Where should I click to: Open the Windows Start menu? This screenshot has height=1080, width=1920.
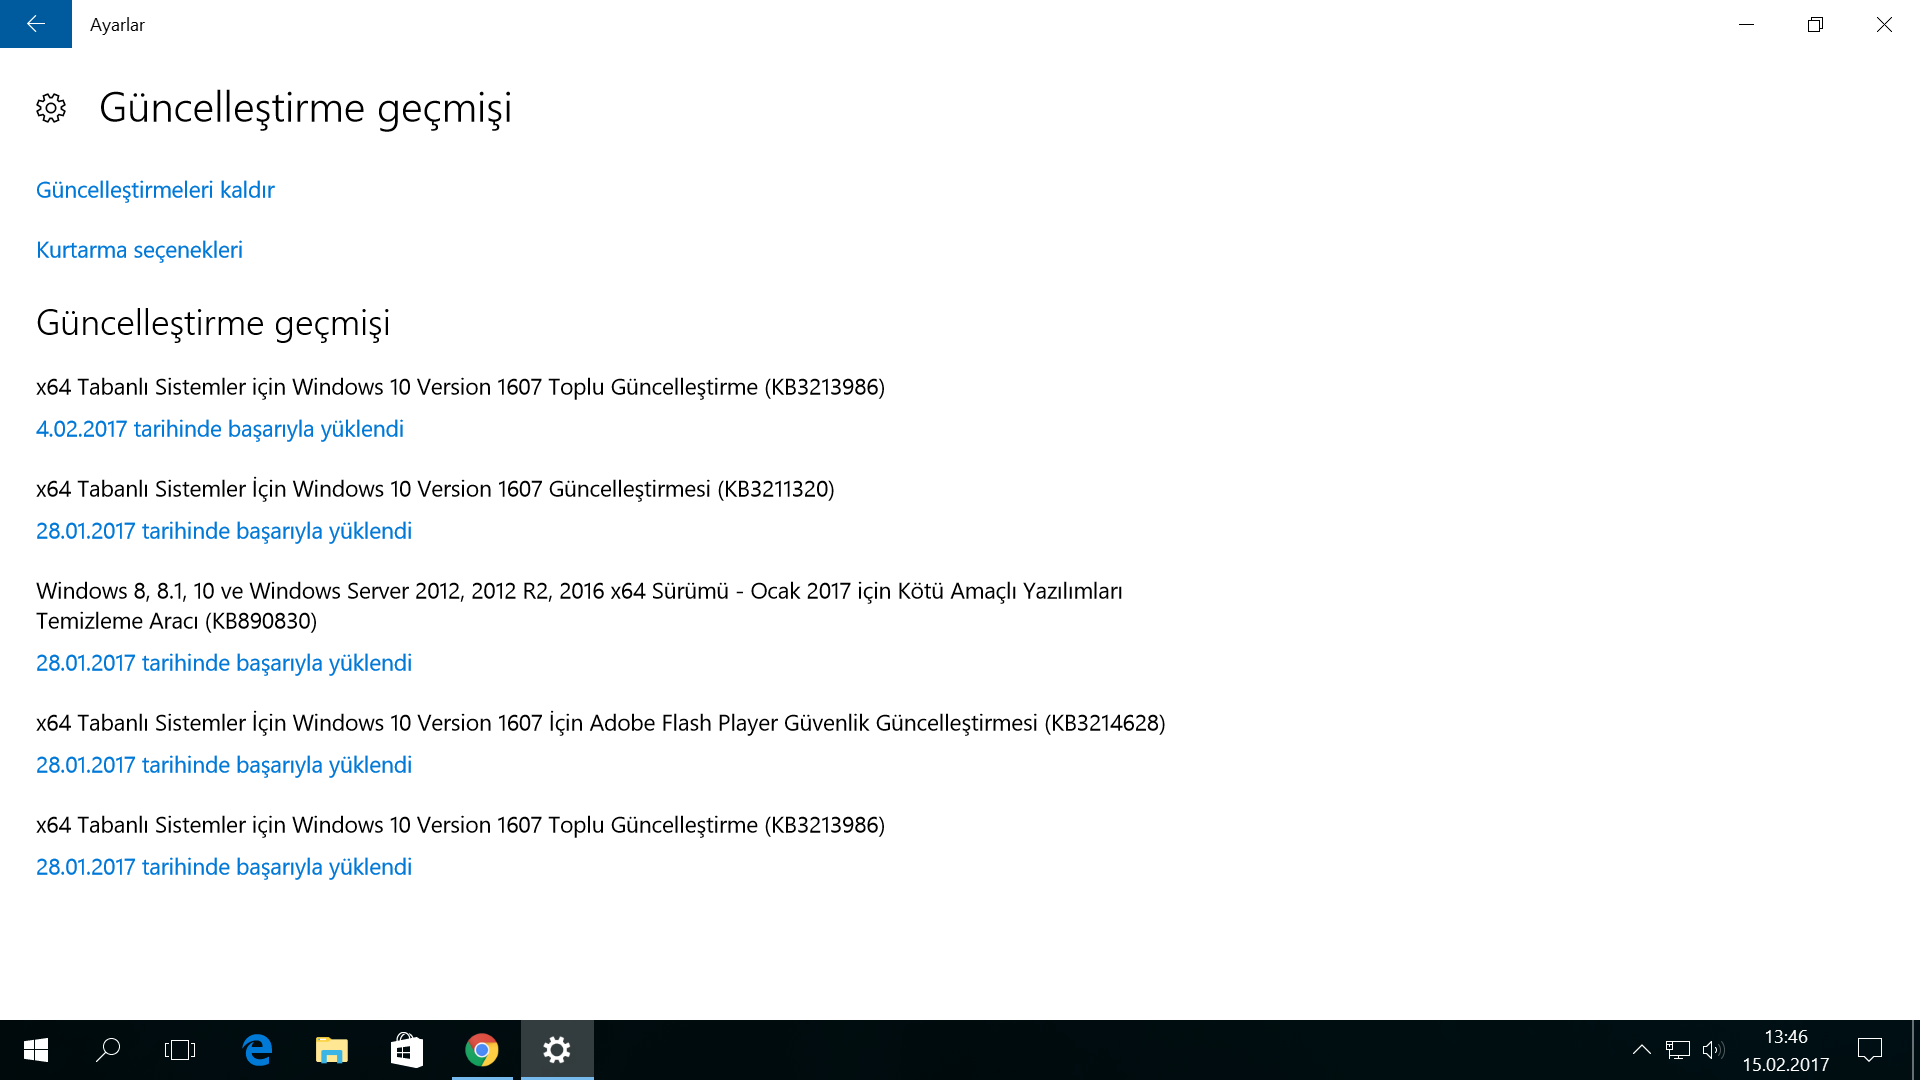pyautogui.click(x=36, y=1050)
